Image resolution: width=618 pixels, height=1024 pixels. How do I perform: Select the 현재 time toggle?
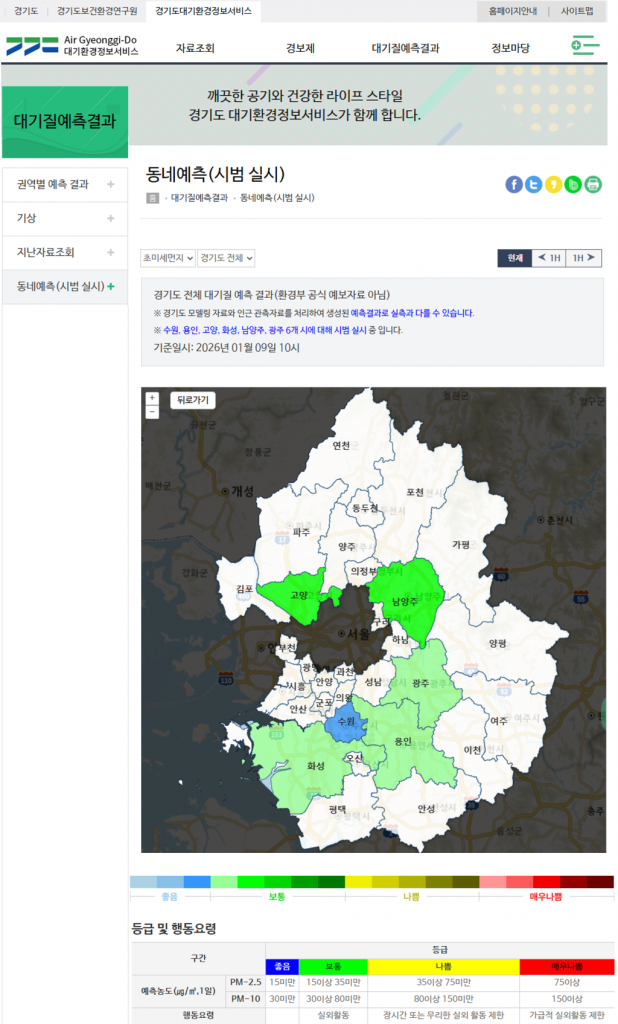(514, 258)
